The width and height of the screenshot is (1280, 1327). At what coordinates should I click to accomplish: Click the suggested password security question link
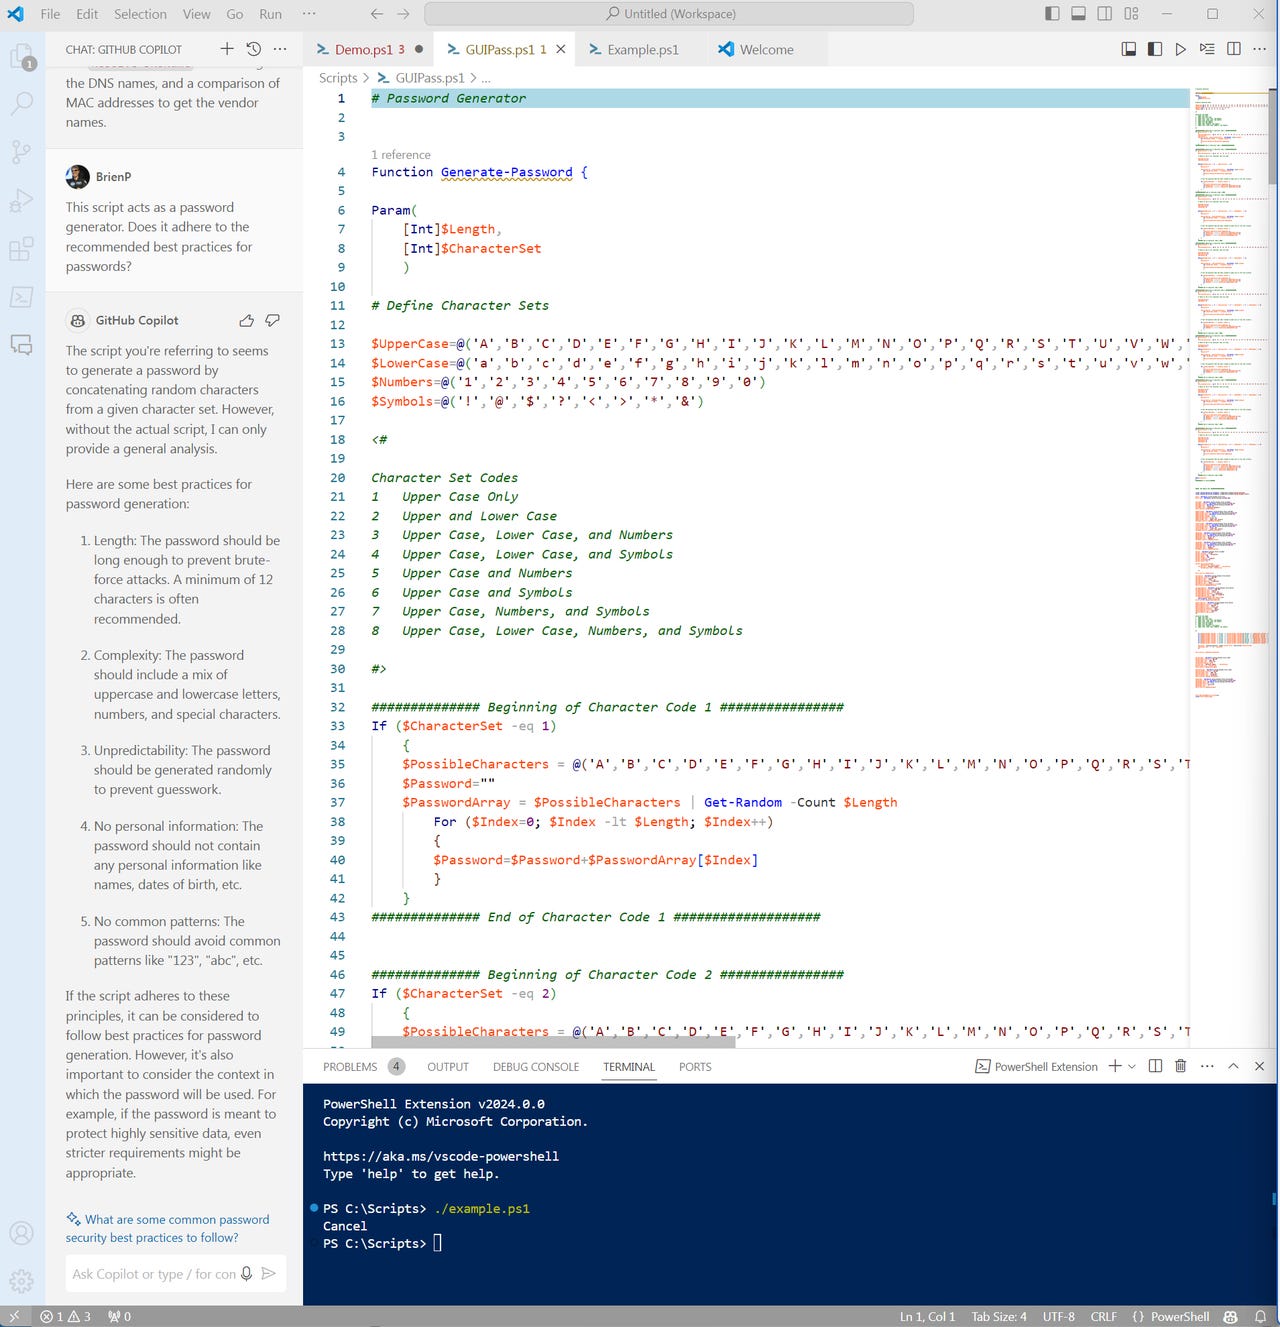[167, 1228]
